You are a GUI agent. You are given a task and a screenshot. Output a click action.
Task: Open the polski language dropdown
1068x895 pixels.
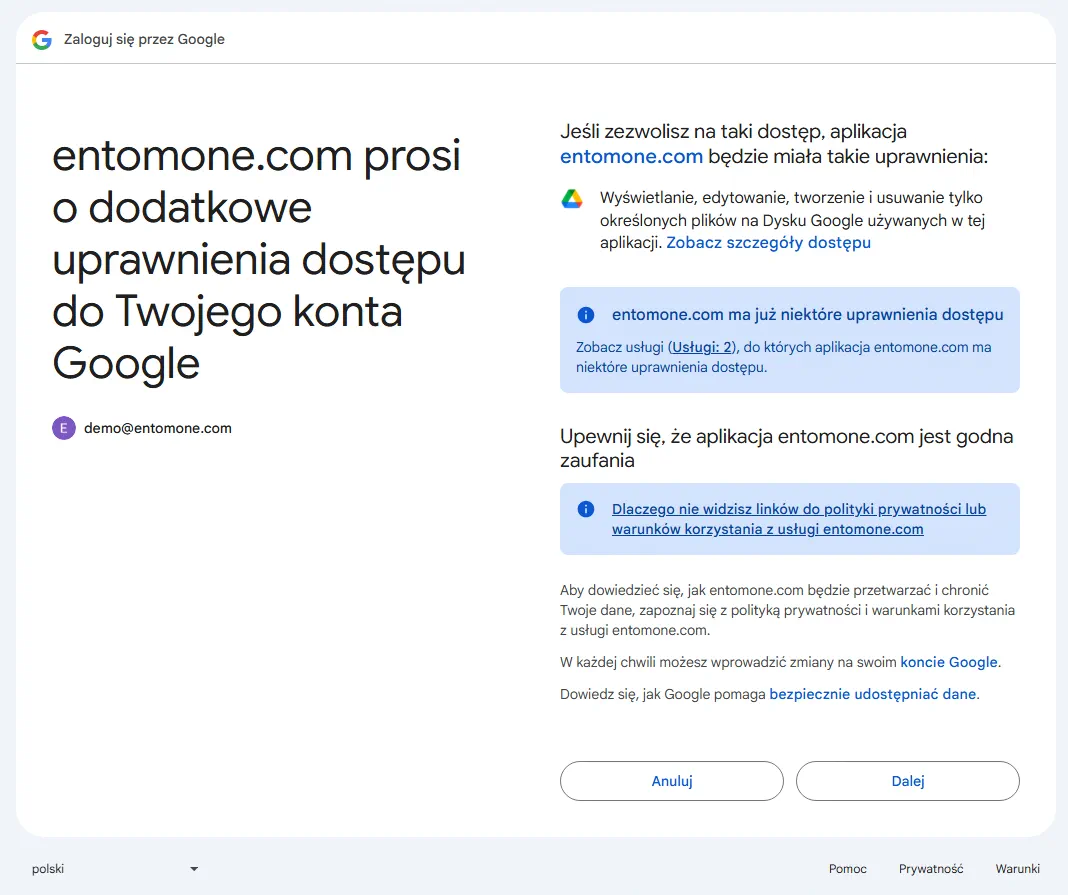pos(116,868)
